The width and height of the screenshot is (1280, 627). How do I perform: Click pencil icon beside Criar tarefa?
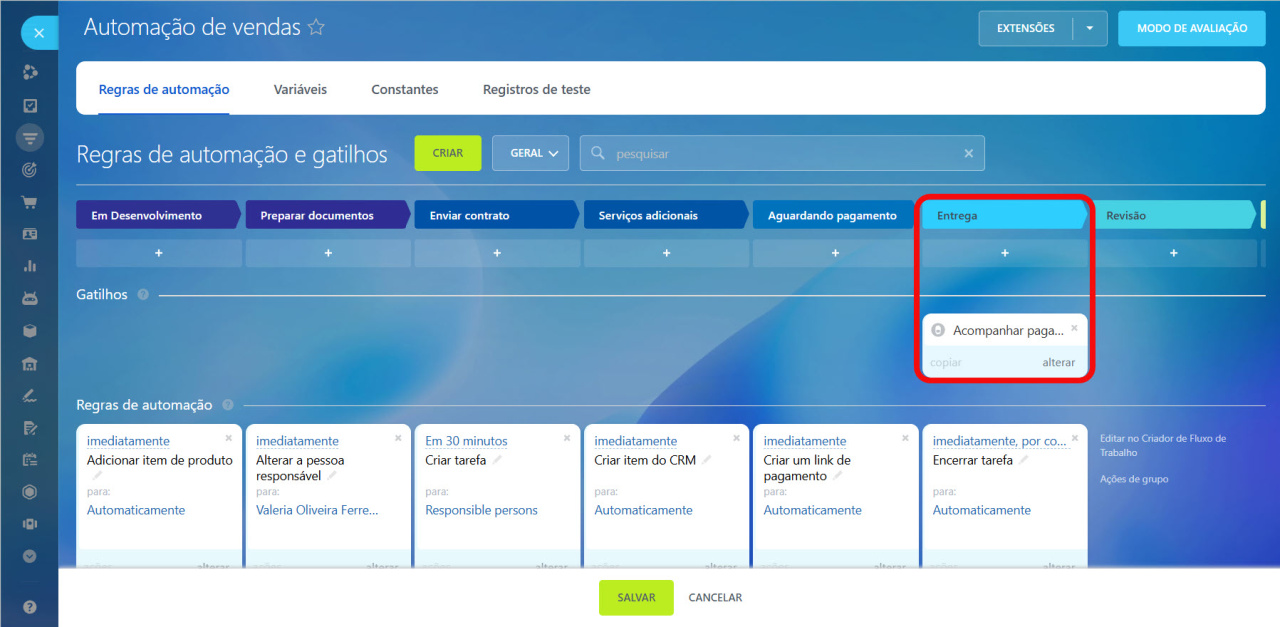(498, 460)
